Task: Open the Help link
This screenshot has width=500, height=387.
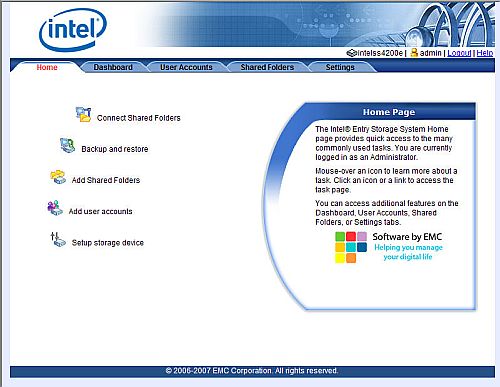Action: [x=485, y=53]
